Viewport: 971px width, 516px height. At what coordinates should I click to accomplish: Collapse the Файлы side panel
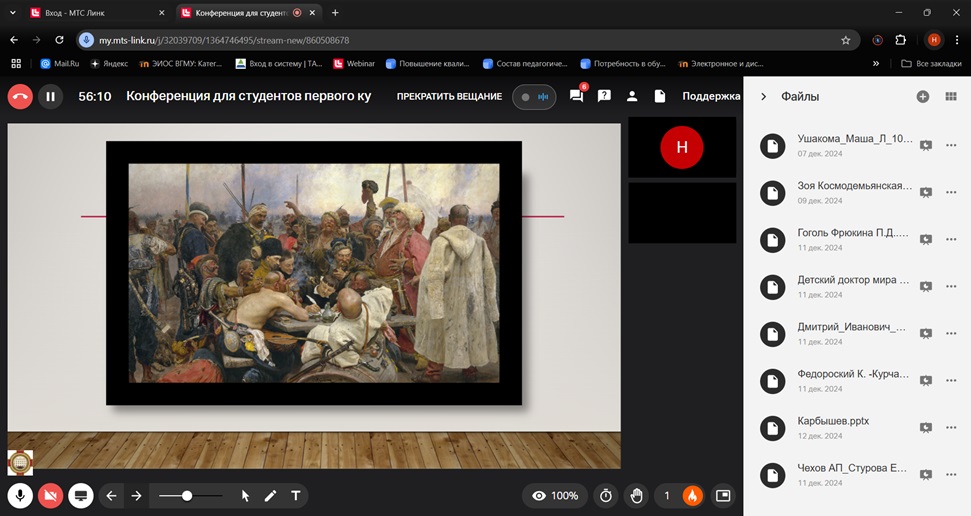[x=764, y=97]
